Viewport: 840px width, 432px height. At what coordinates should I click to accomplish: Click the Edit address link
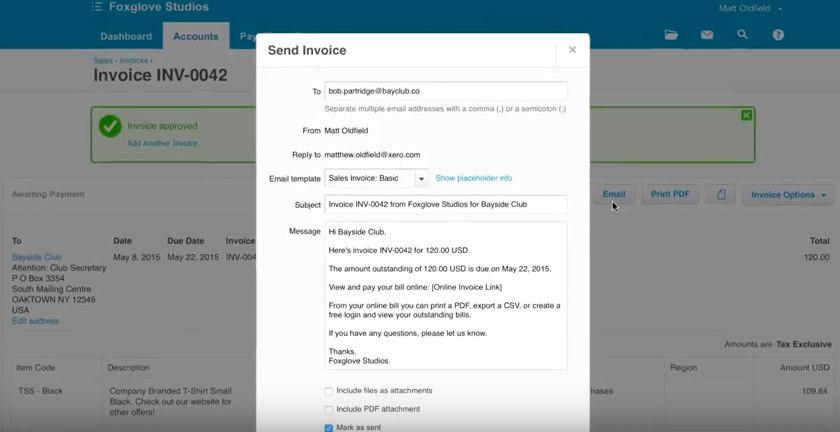[x=35, y=321]
